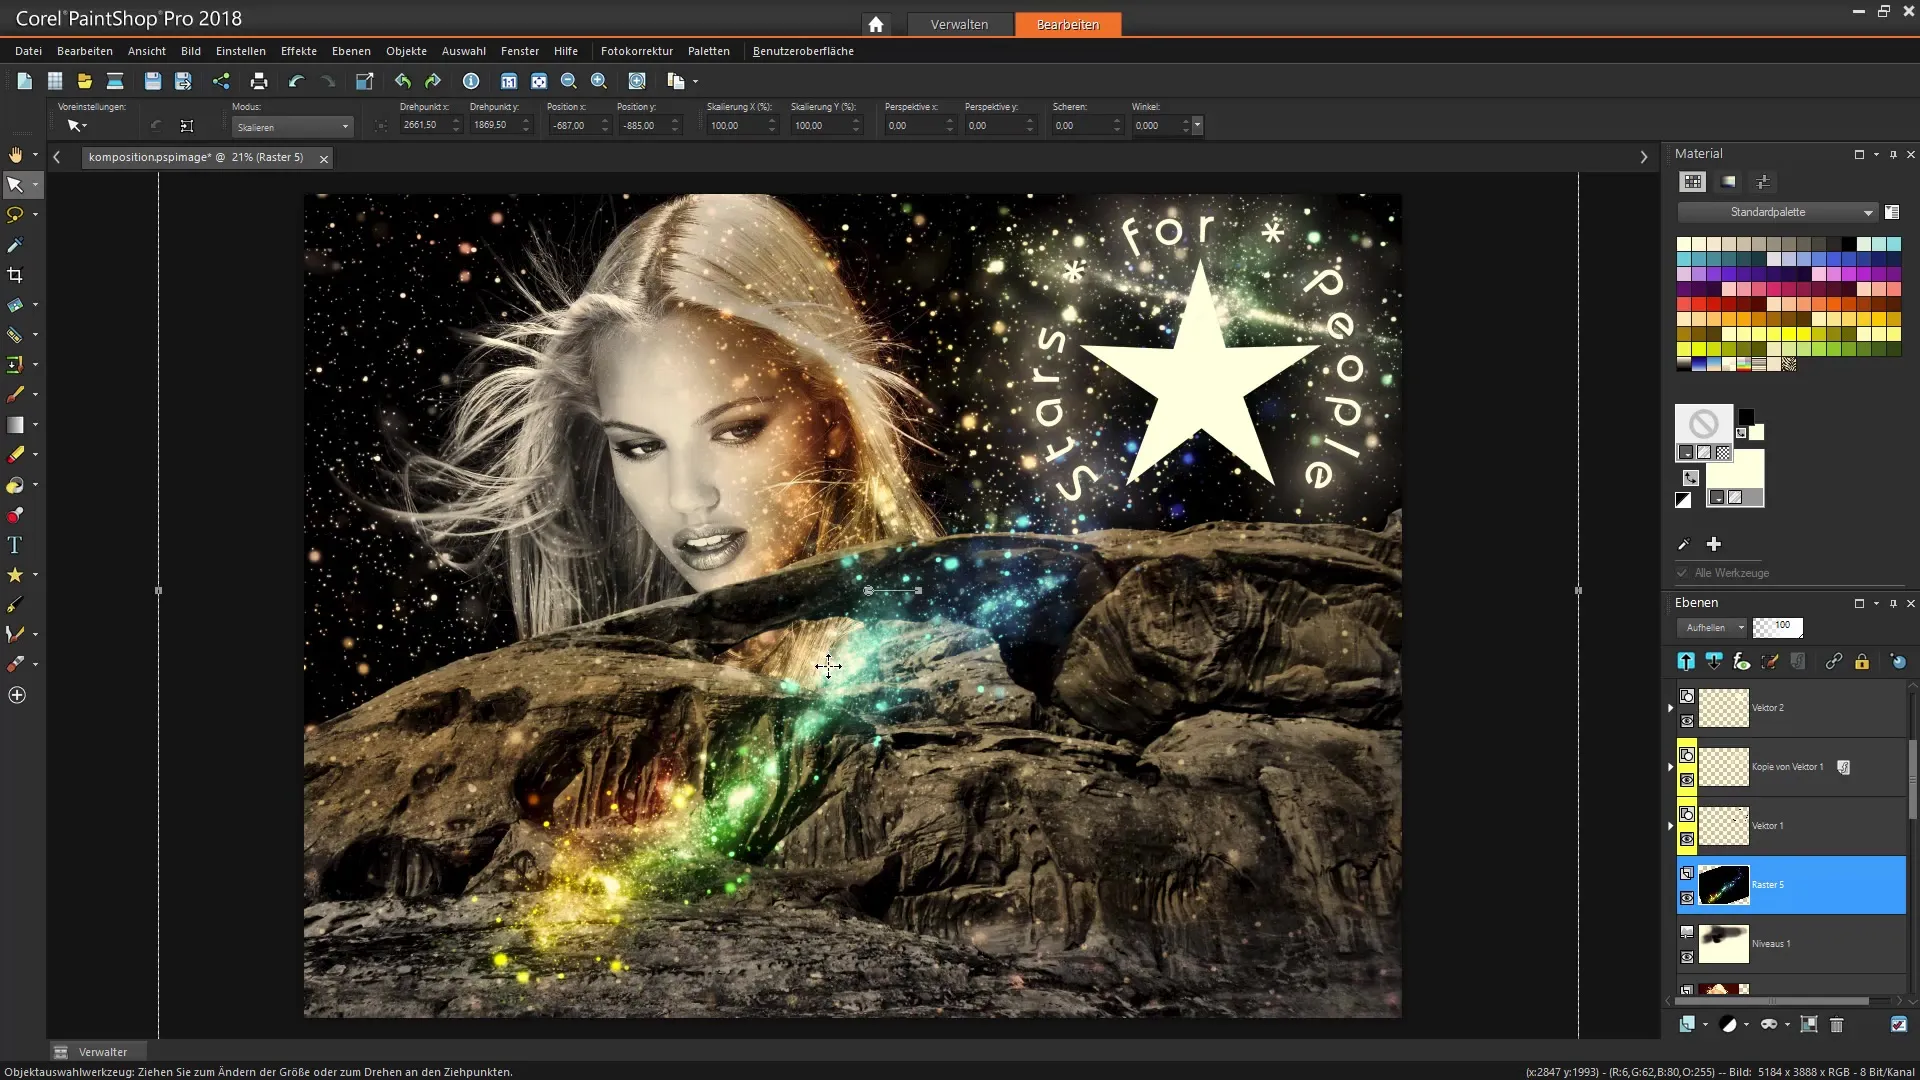1920x1080 pixels.
Task: Close the komposition.pspimage document tab
Action: [x=324, y=158]
